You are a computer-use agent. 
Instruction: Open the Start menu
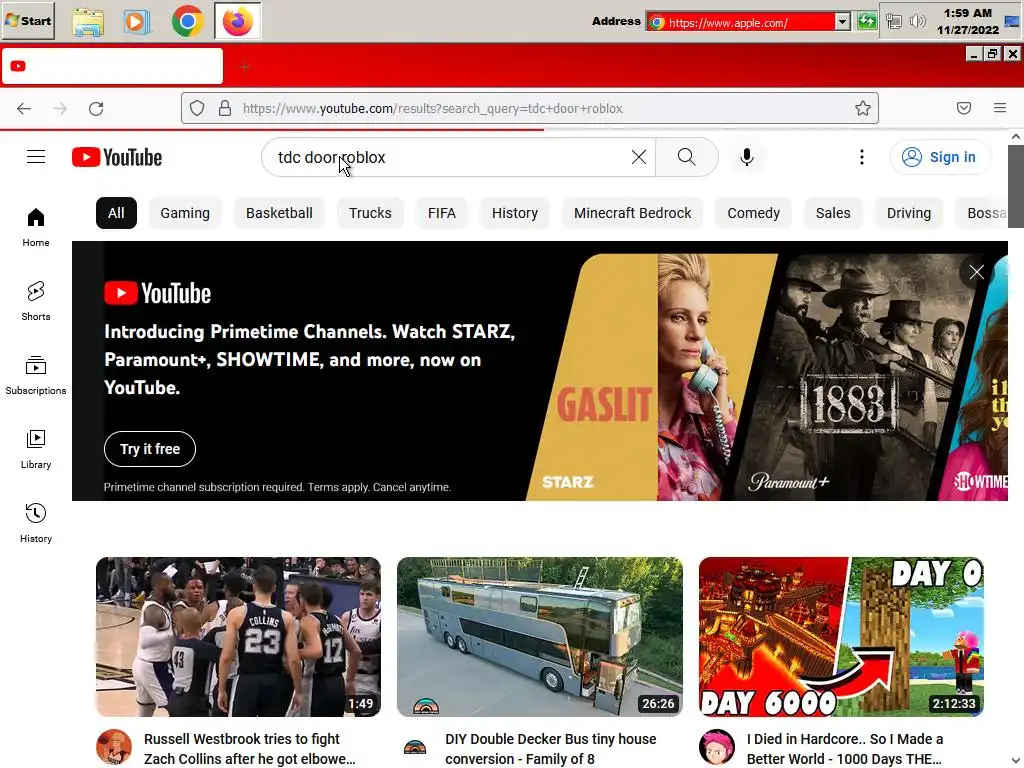(x=28, y=21)
